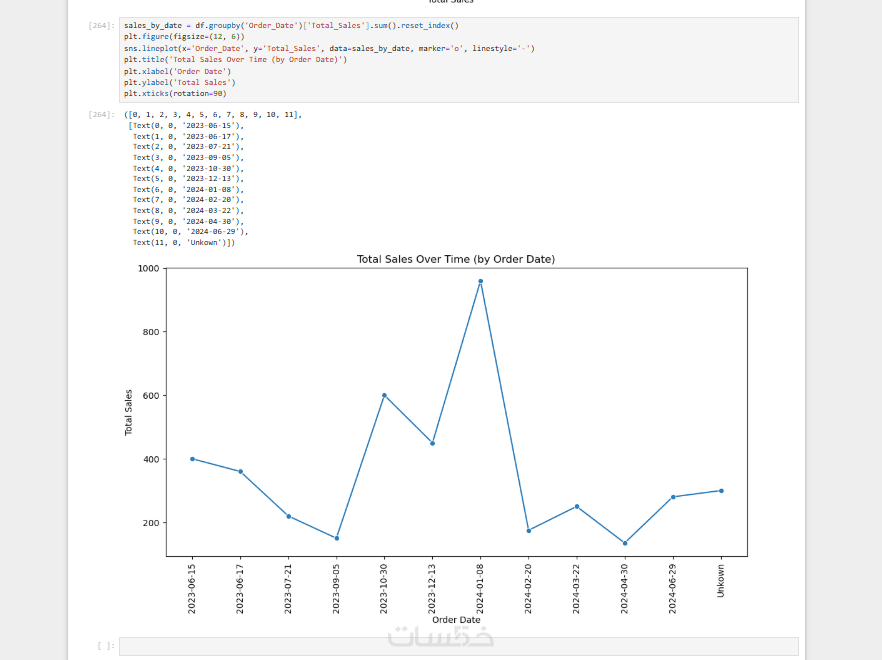Click the output line Text(11, 0, 'Unkown')

pos(184,243)
